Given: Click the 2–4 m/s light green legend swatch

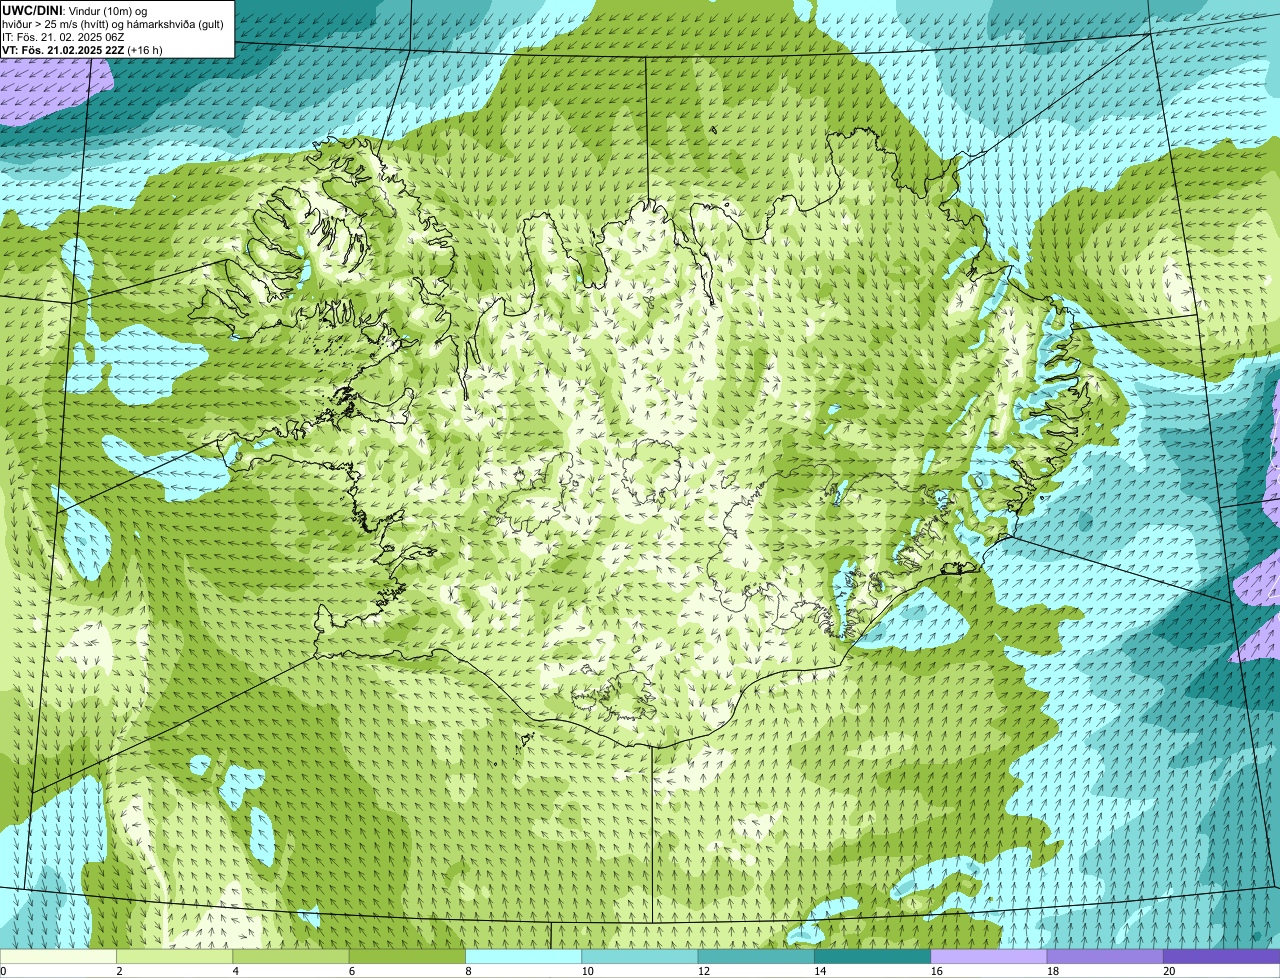Looking at the screenshot, I should click(x=174, y=956).
